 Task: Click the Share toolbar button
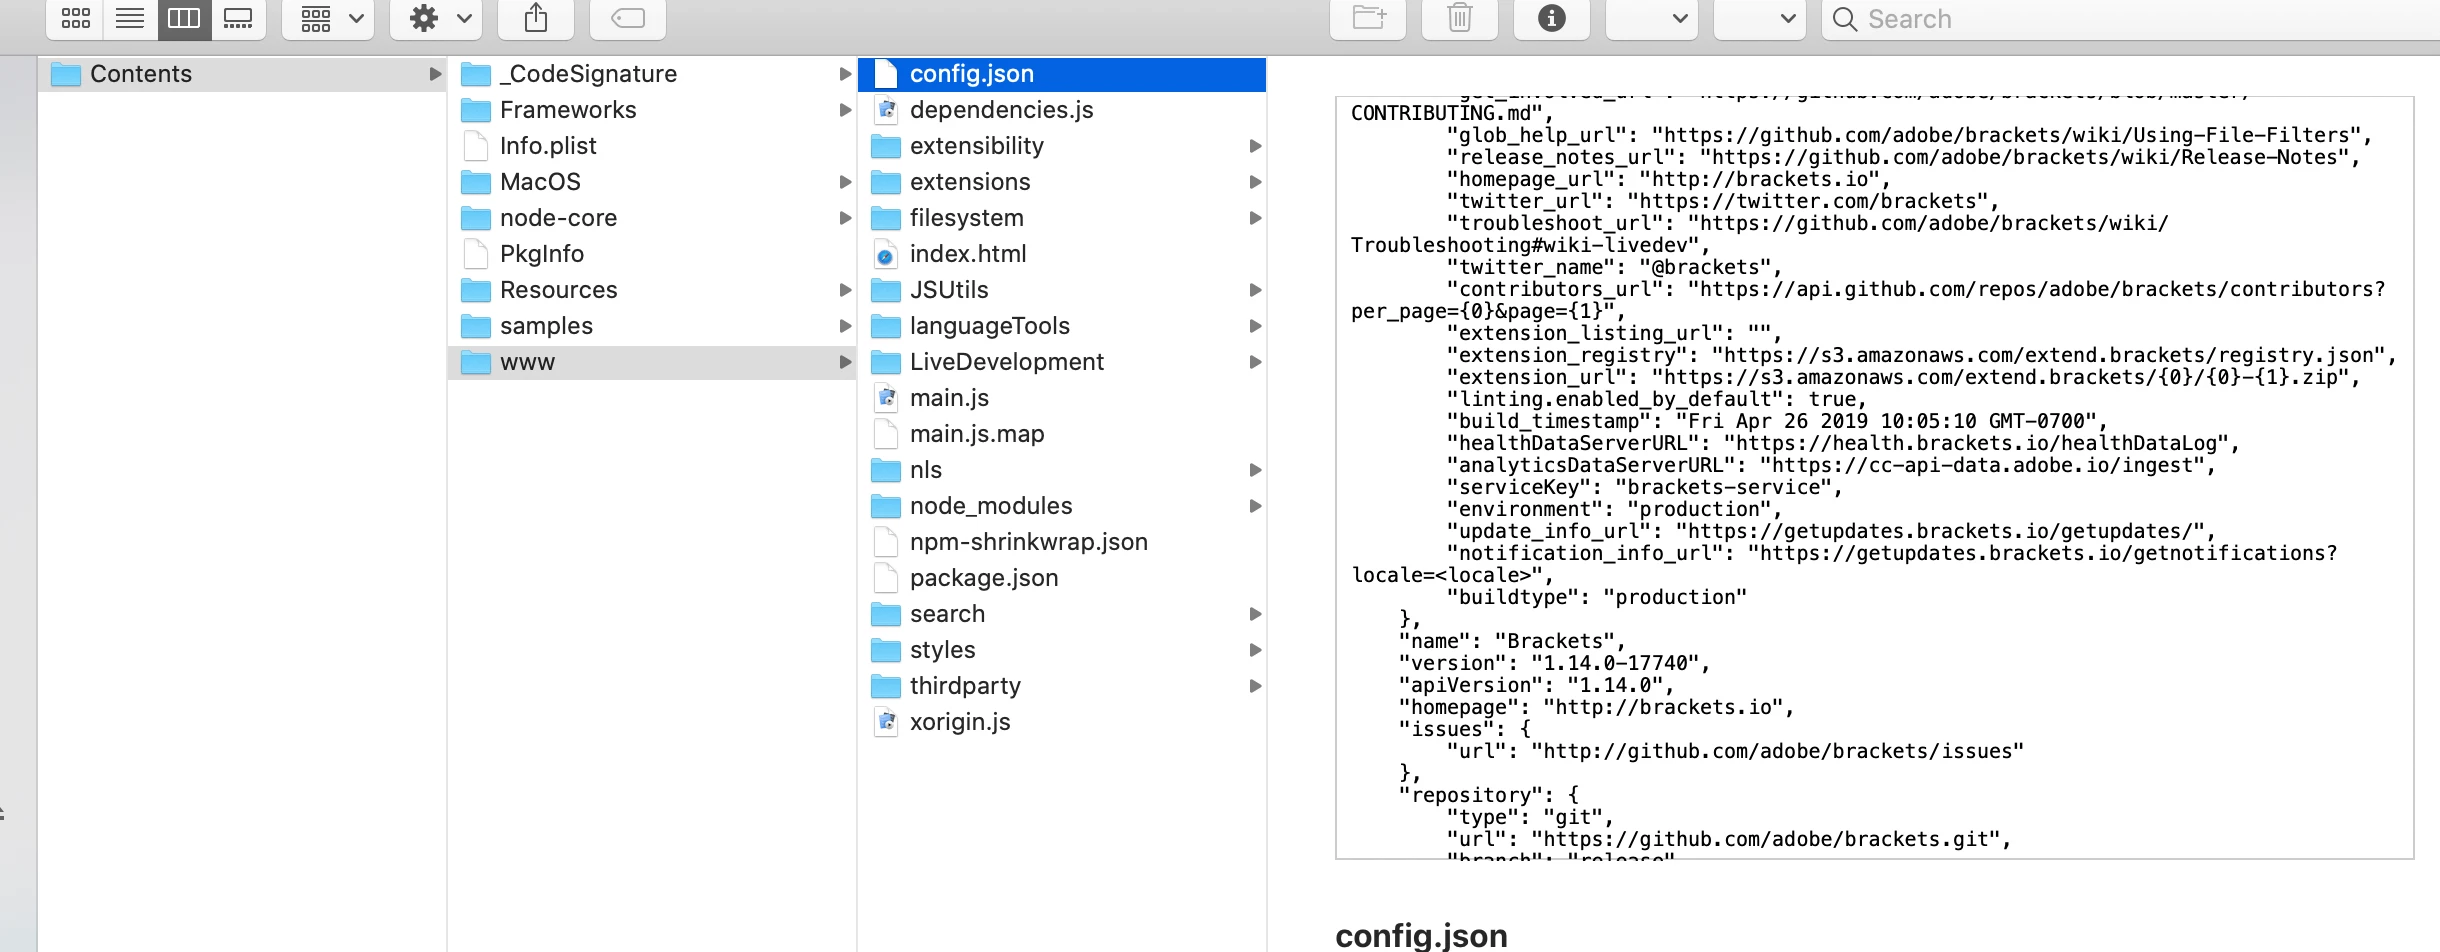[536, 18]
